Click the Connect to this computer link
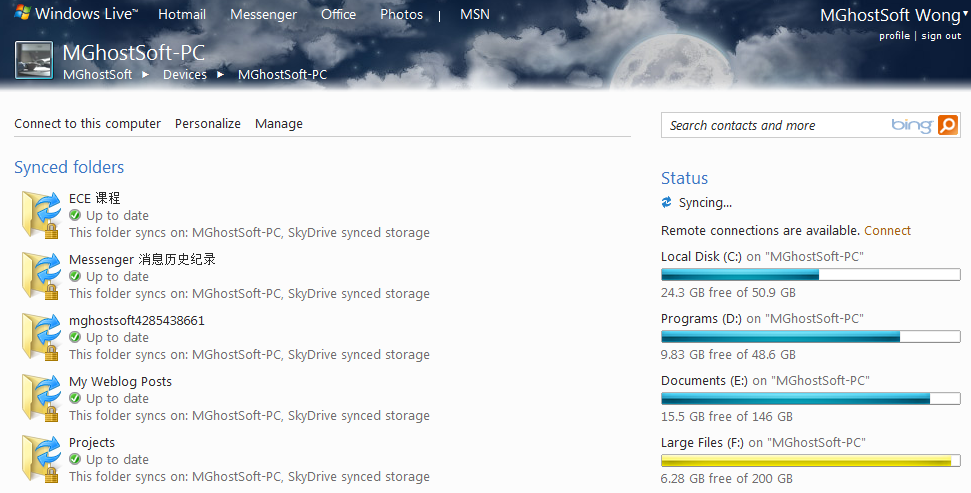Viewport: 971px width, 493px height. 87,124
